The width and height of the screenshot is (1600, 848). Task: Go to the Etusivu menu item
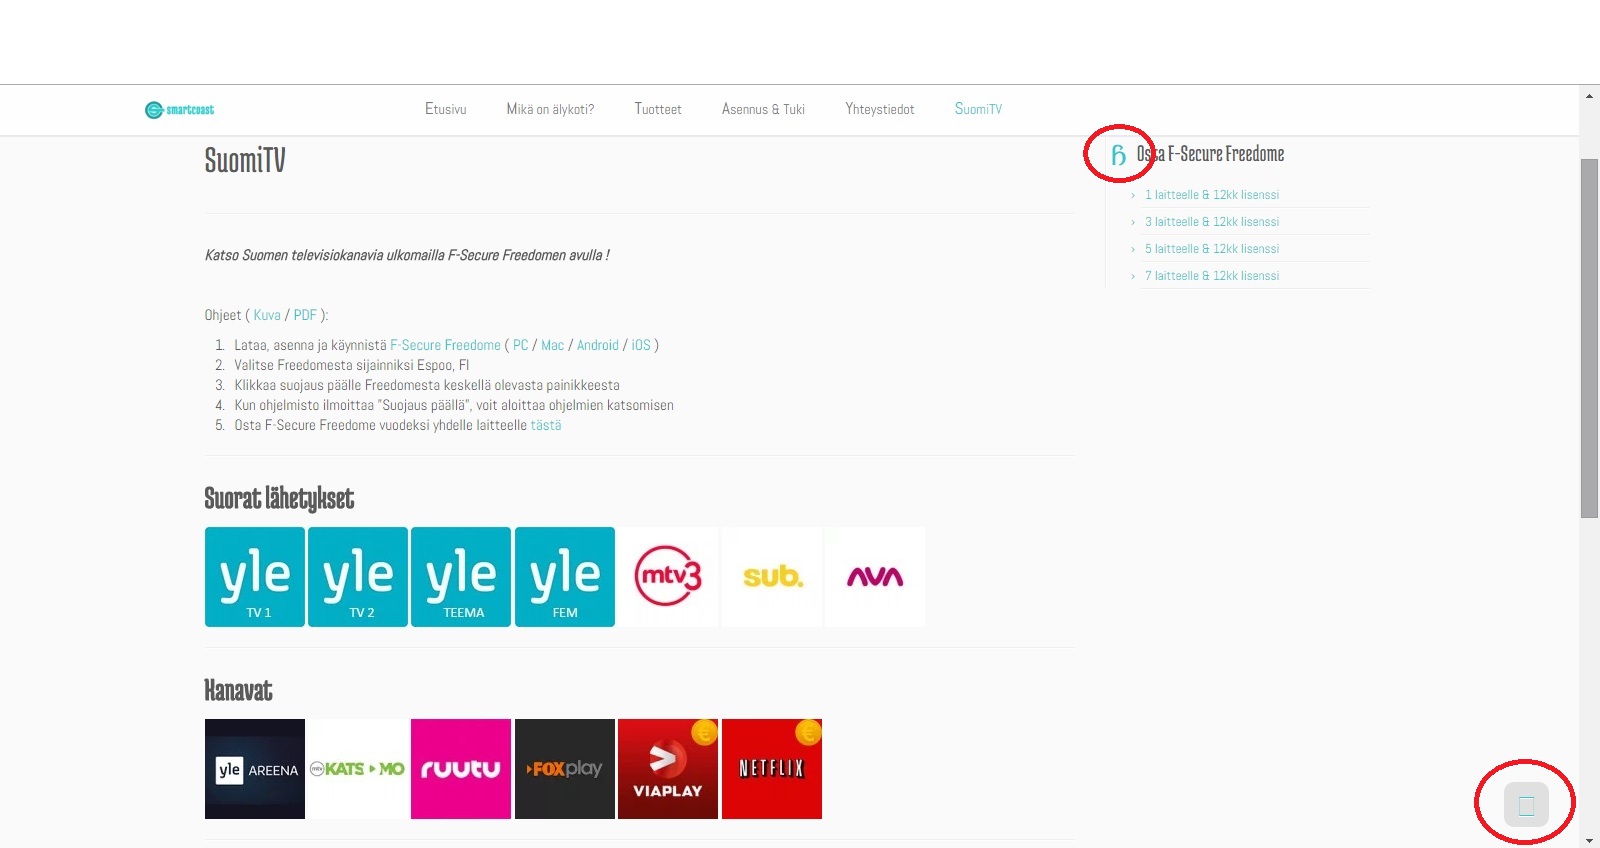pos(445,109)
